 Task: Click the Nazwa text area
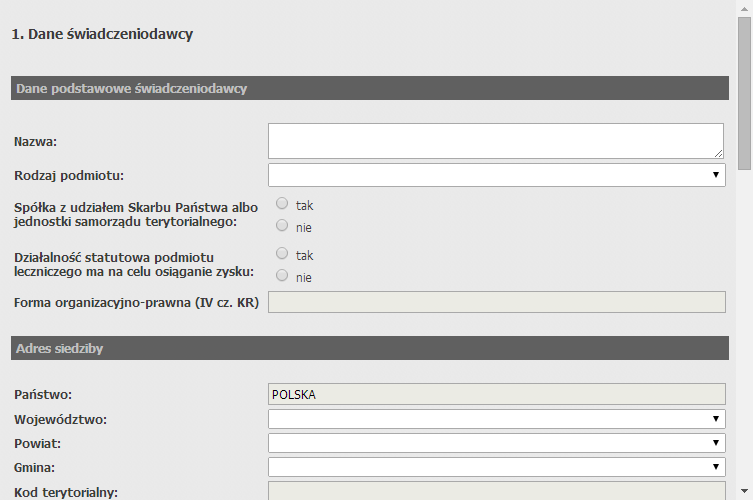click(496, 141)
